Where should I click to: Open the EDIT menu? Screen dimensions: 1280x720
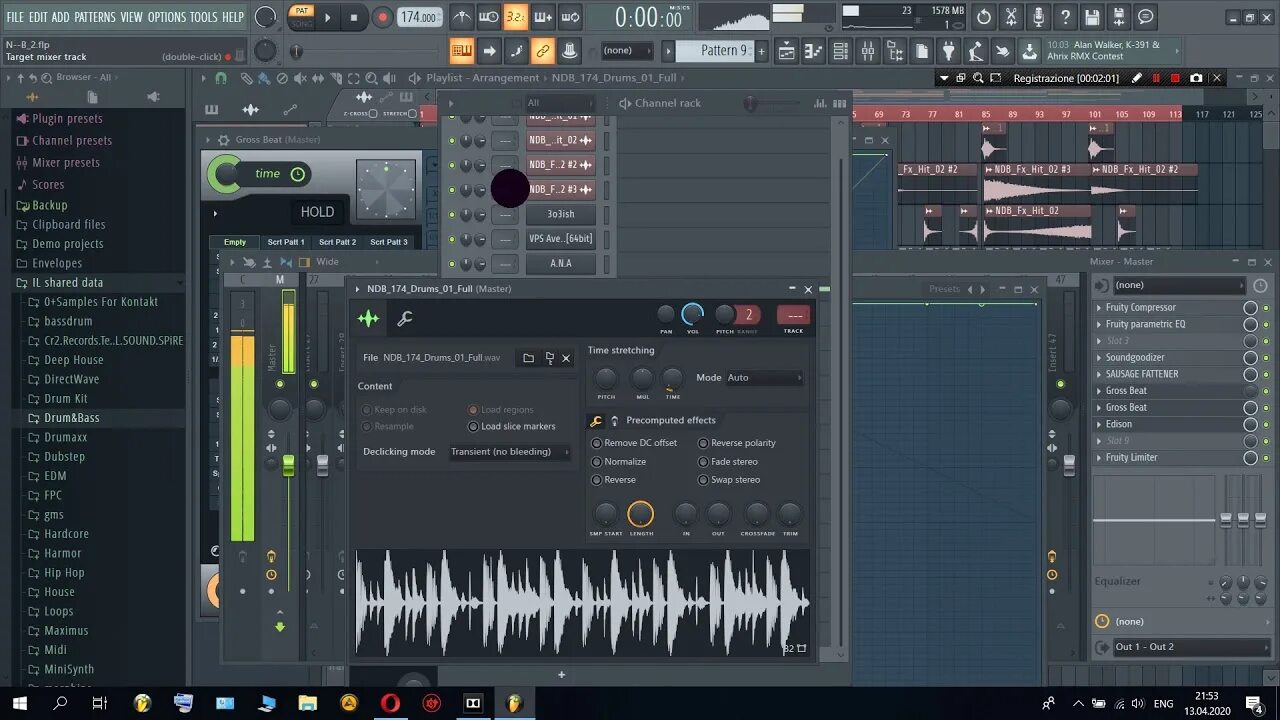(x=38, y=17)
